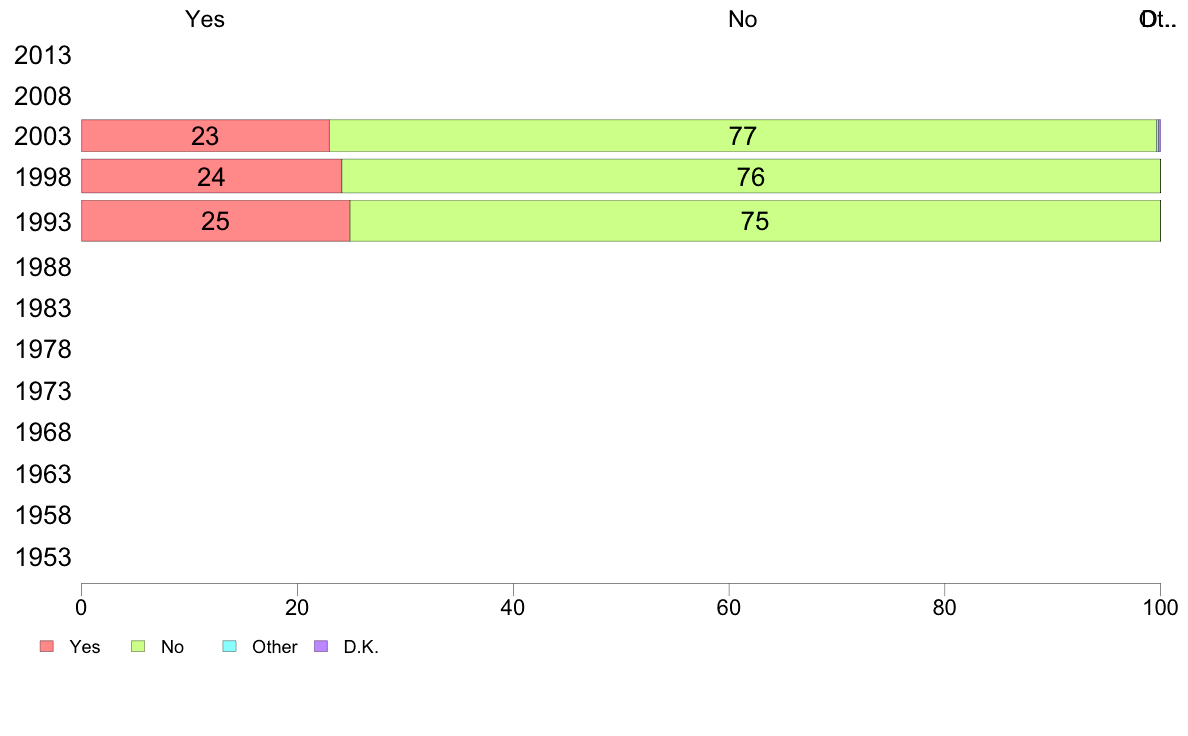
Task: Click the Yes column header label
Action: [205, 19]
